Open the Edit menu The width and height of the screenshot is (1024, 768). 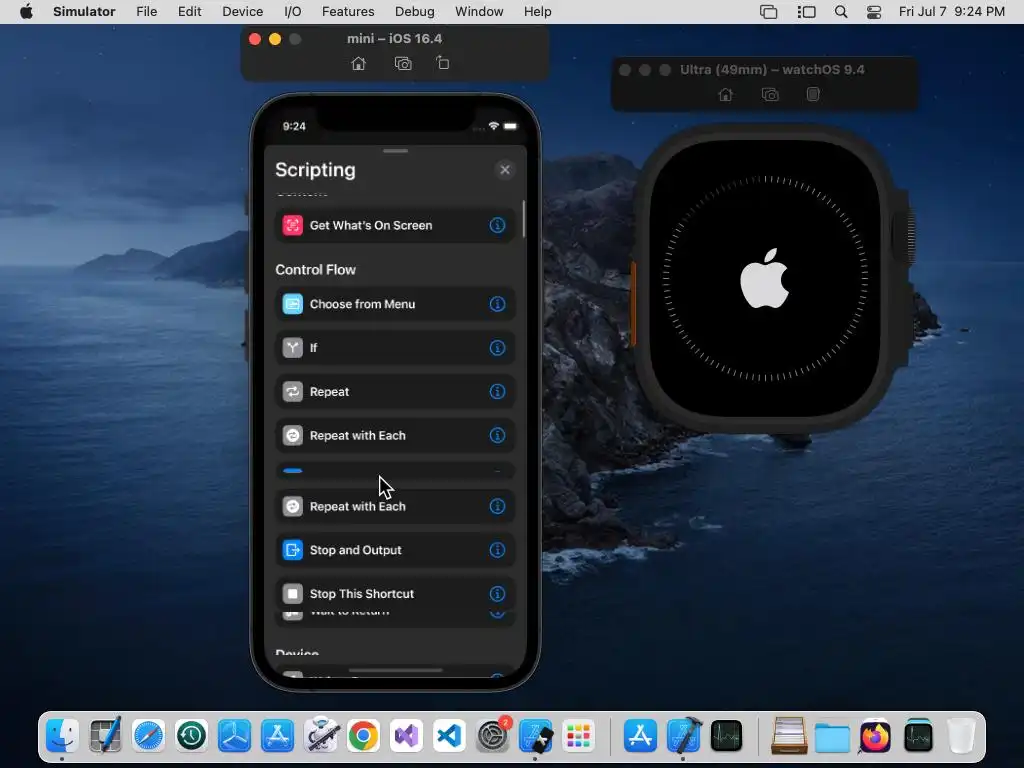click(x=189, y=12)
